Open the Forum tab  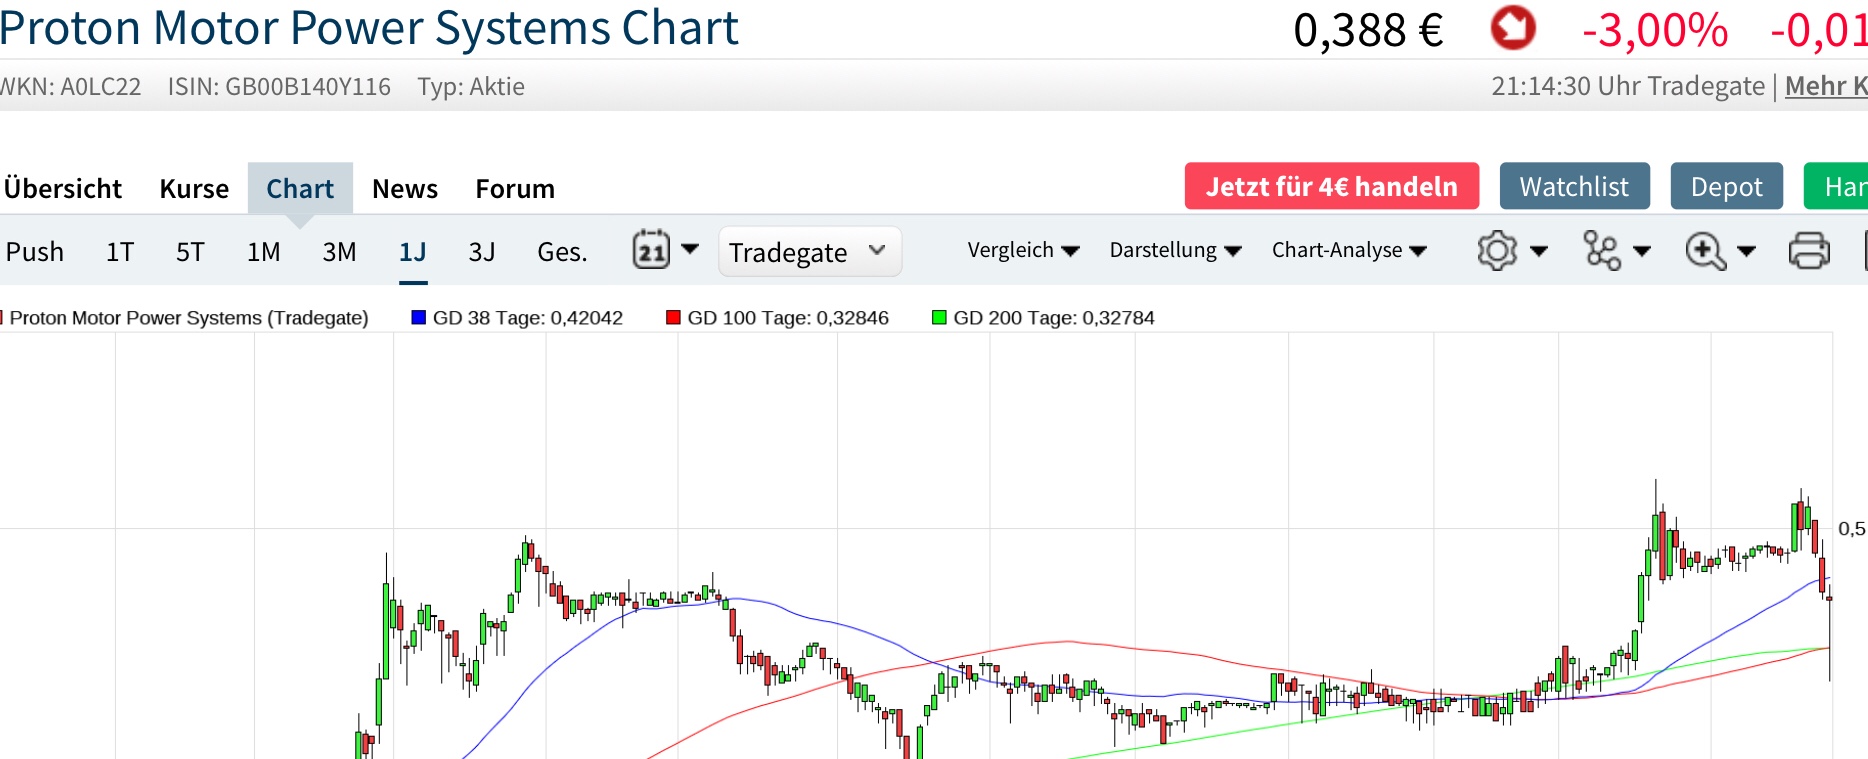[x=515, y=189]
